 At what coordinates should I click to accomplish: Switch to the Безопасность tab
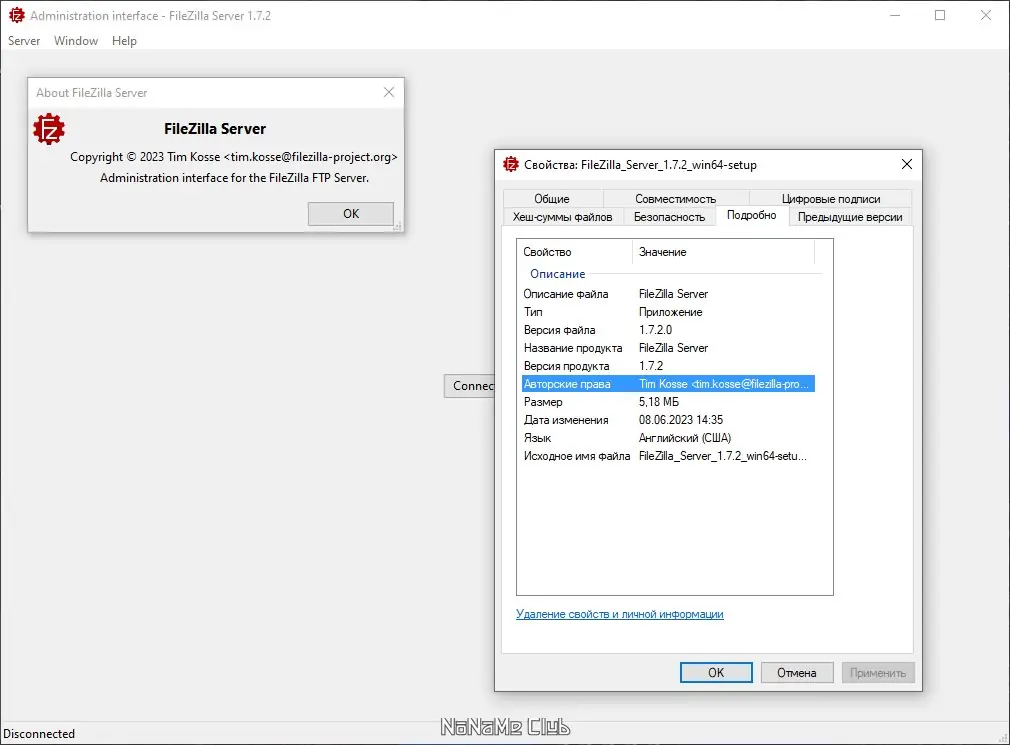[x=669, y=217]
